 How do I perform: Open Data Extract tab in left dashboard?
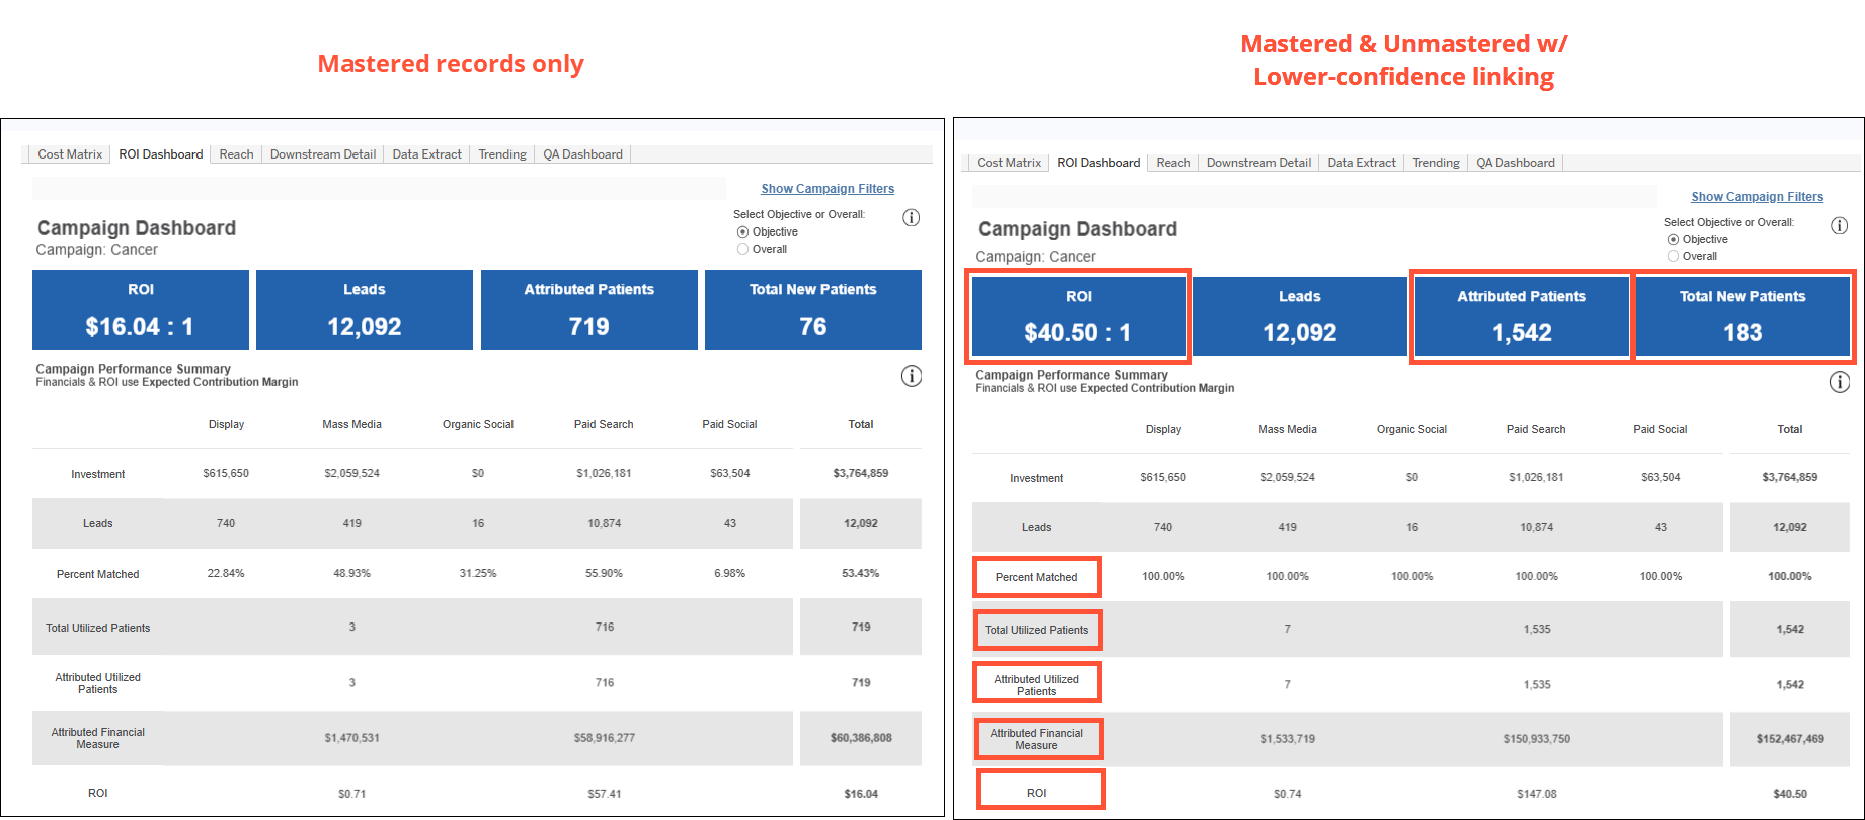coord(427,155)
